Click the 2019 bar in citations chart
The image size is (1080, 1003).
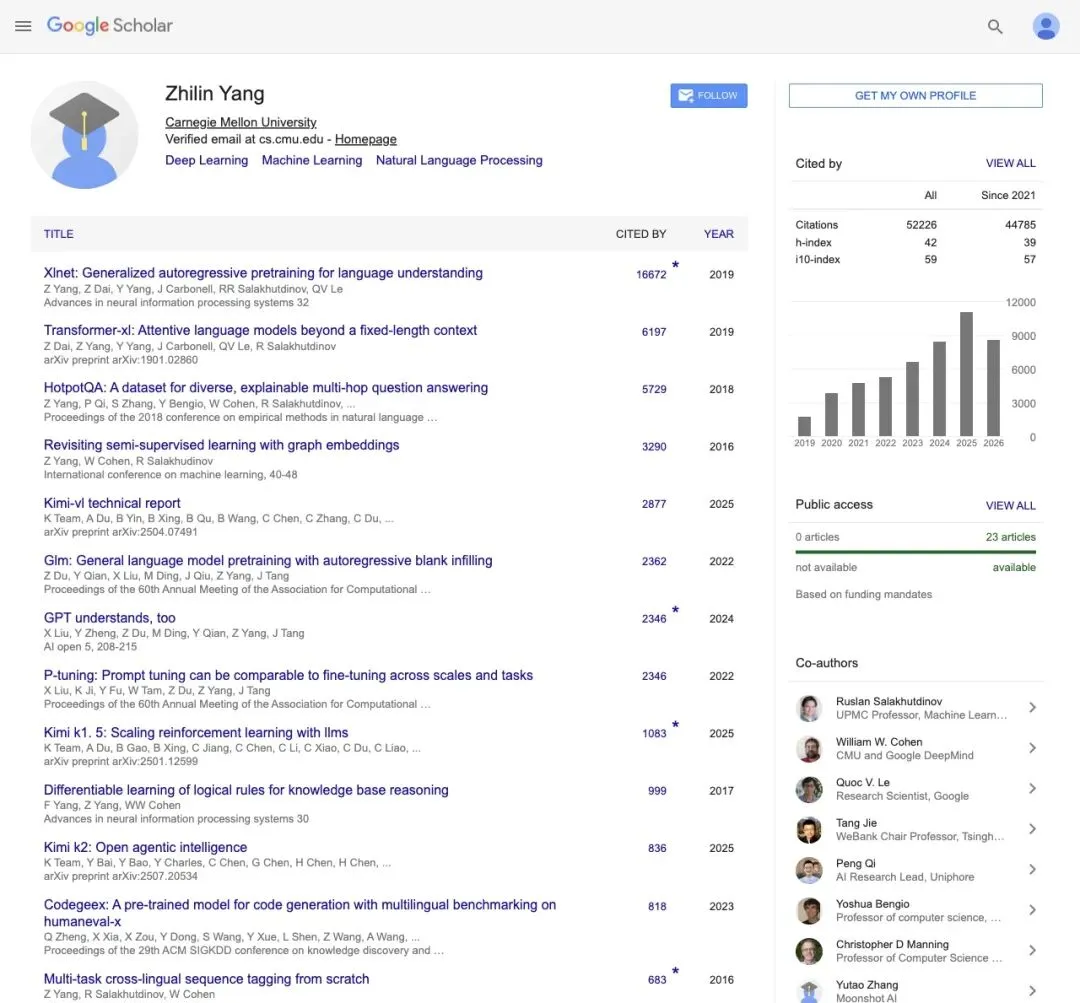click(804, 426)
